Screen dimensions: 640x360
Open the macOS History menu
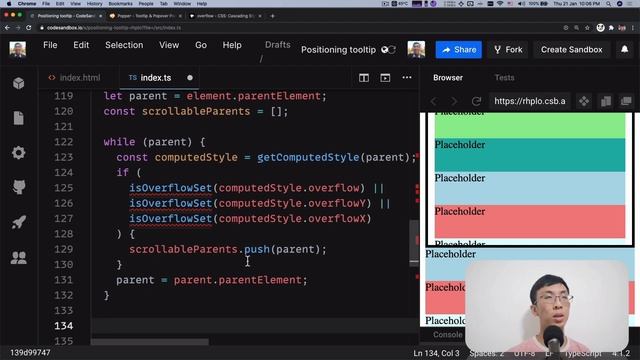tap(94, 4)
